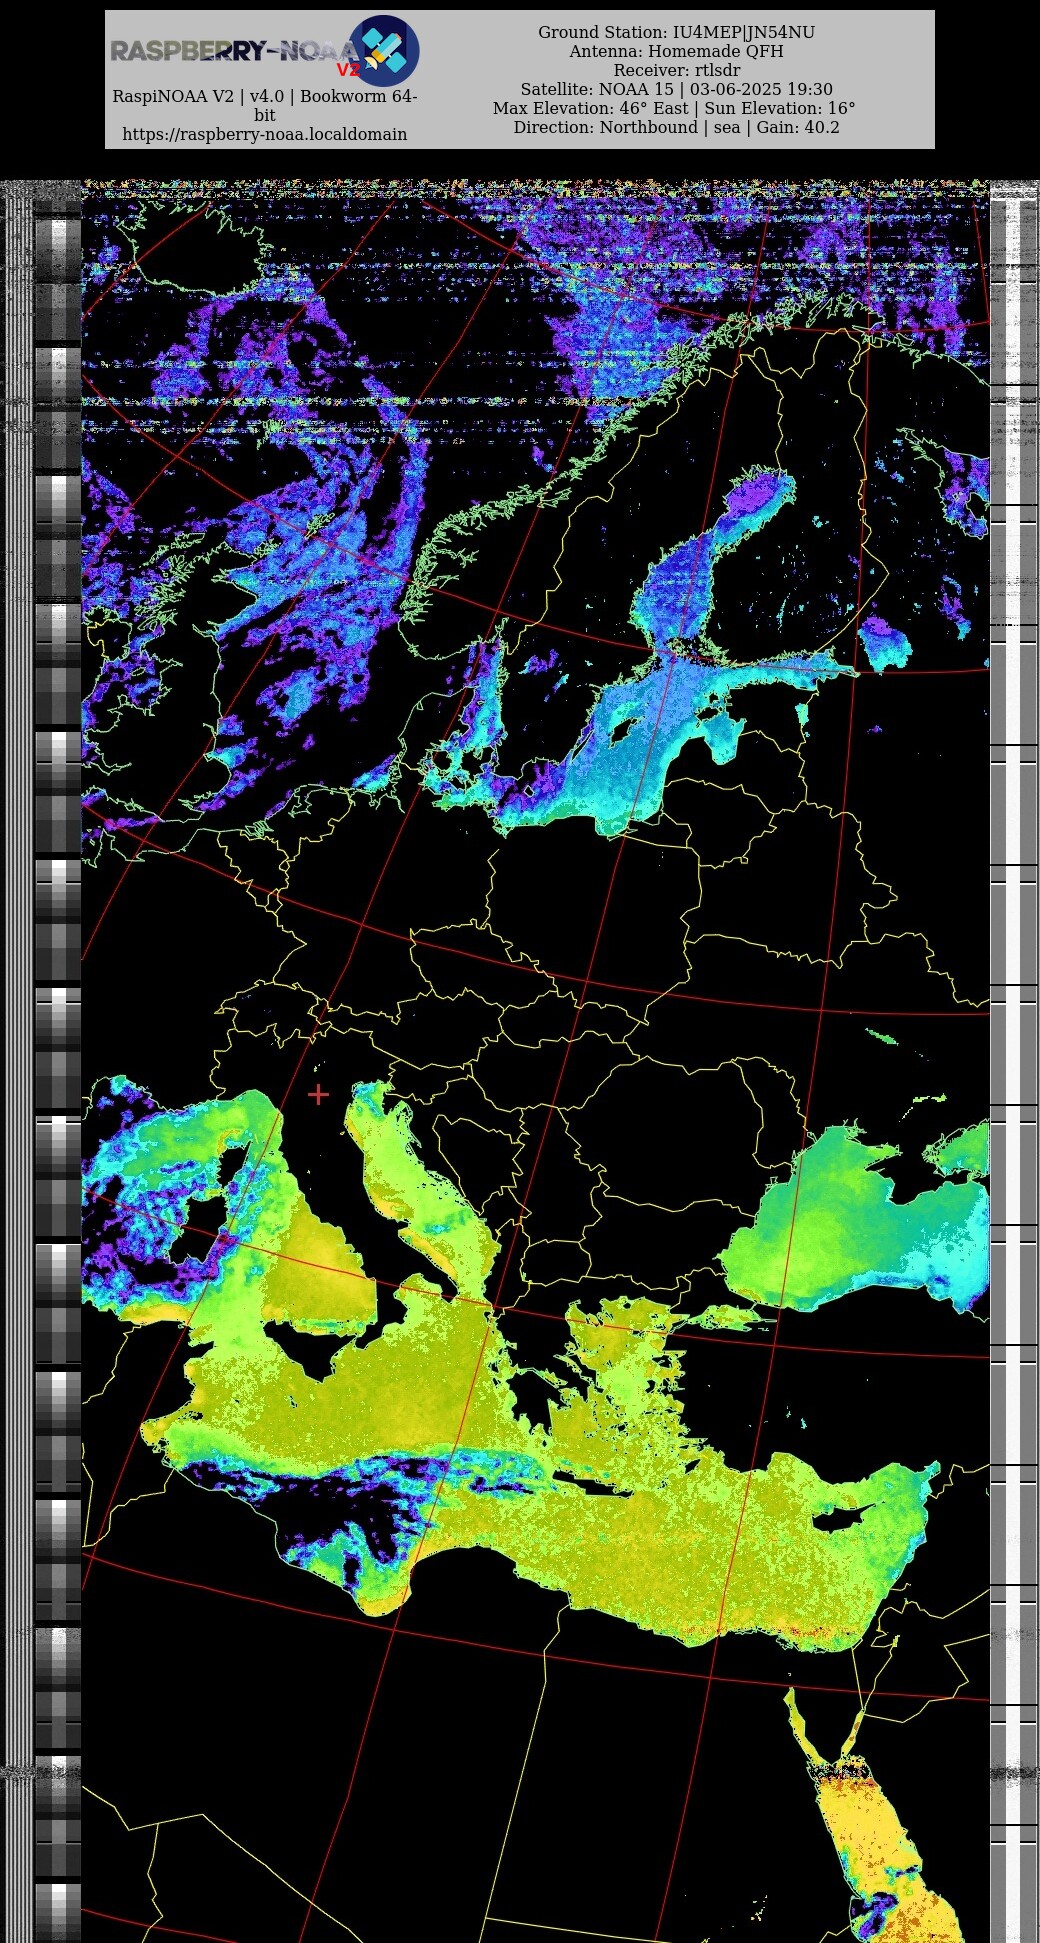Click the red ground station cross marker
The image size is (1040, 1943).
318,1094
